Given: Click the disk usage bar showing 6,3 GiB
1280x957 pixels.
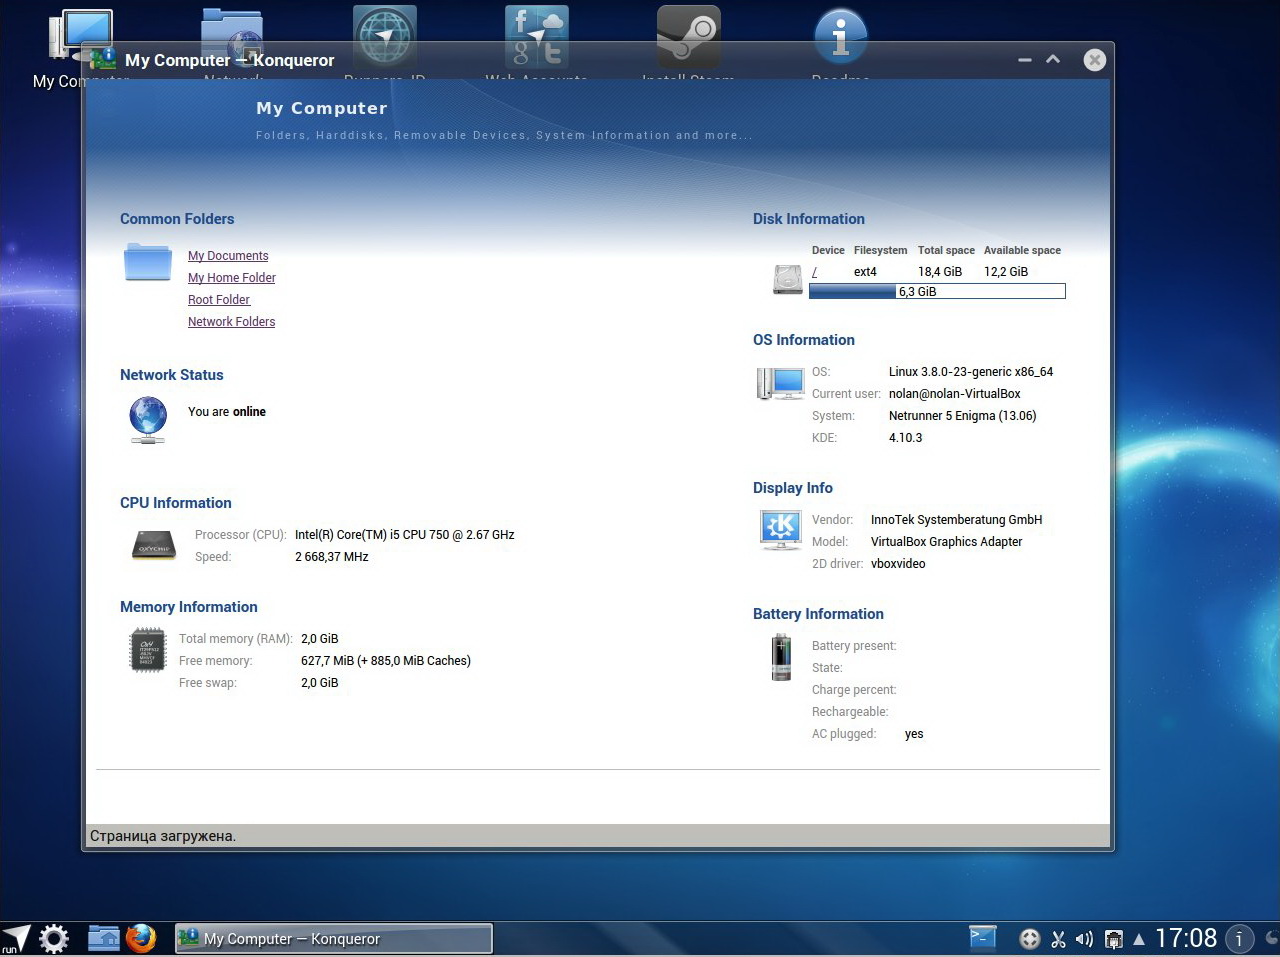Looking at the screenshot, I should click(937, 291).
